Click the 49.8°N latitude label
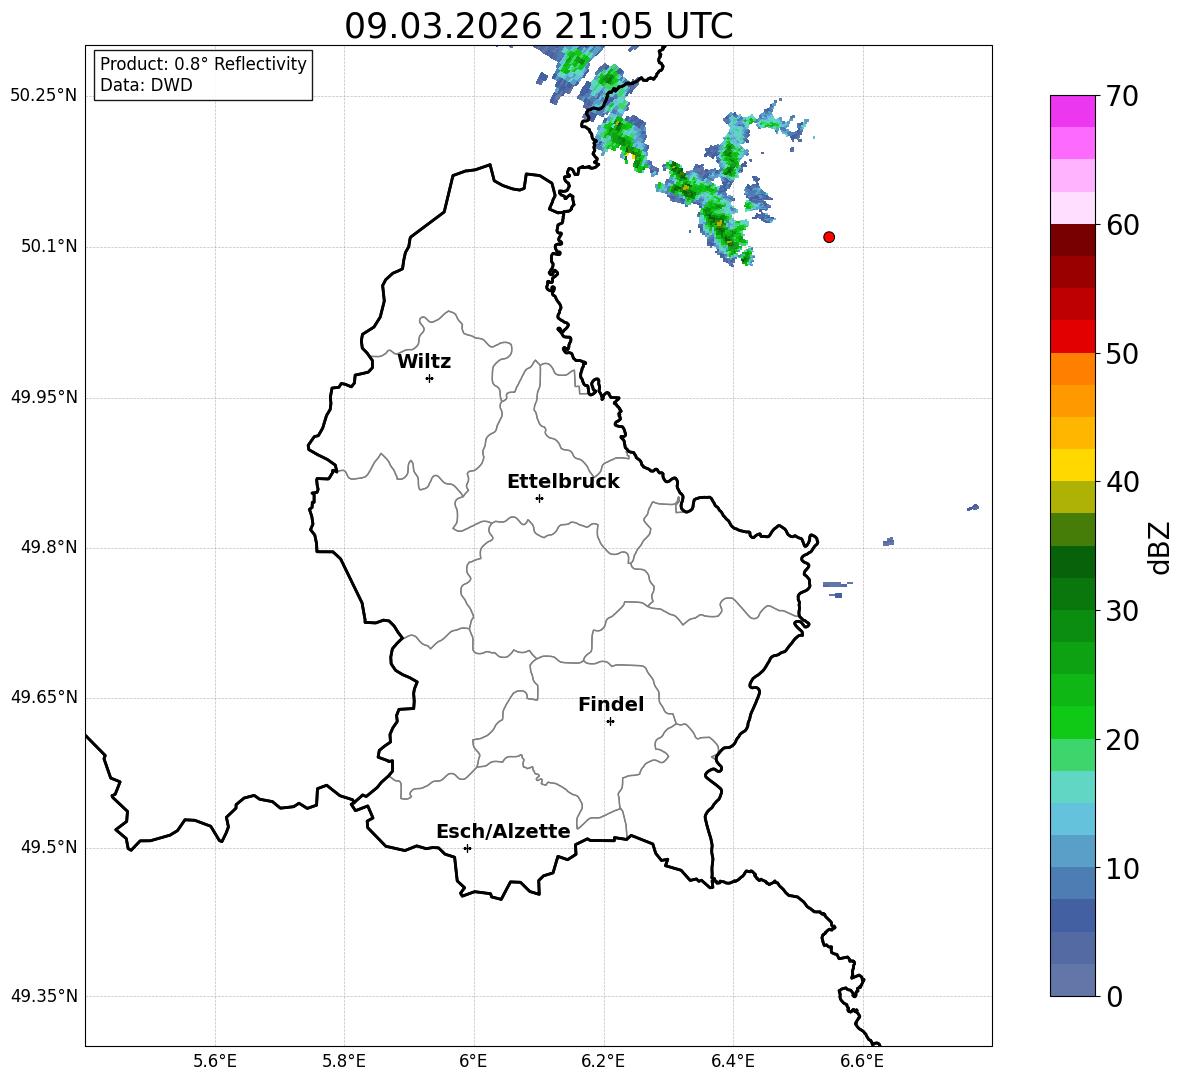This screenshot has height=1081, width=1184. 49,547
